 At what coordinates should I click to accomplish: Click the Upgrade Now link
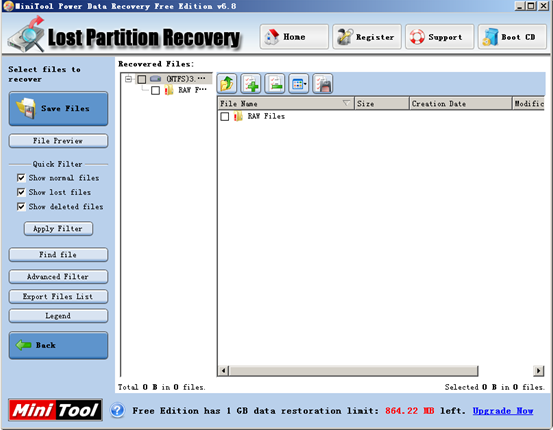[503, 411]
